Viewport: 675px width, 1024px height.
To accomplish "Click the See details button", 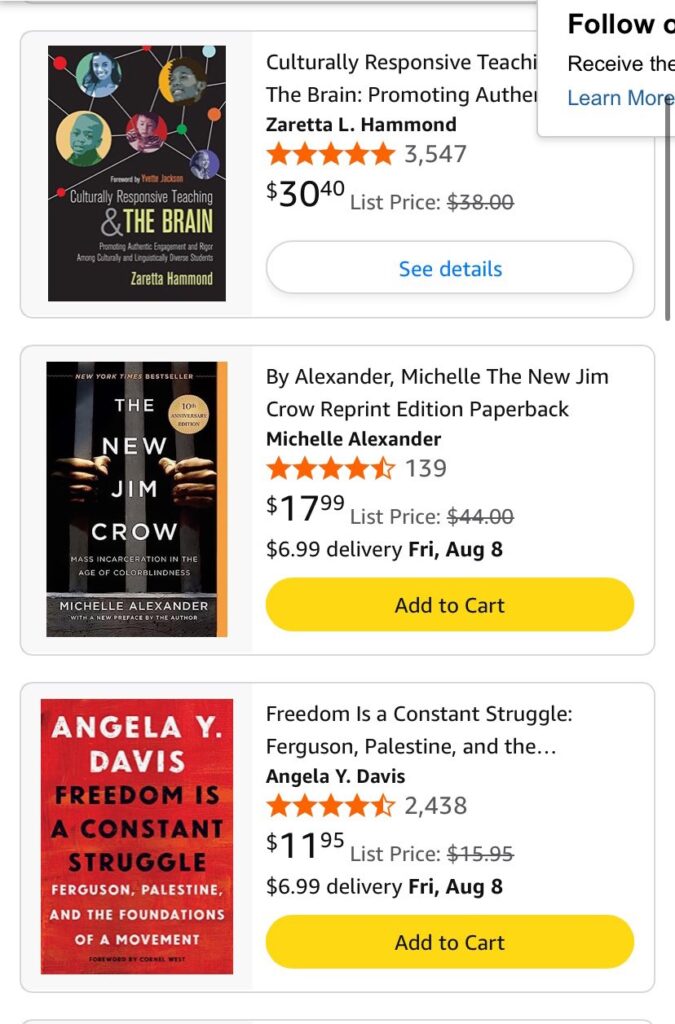I will (x=450, y=268).
